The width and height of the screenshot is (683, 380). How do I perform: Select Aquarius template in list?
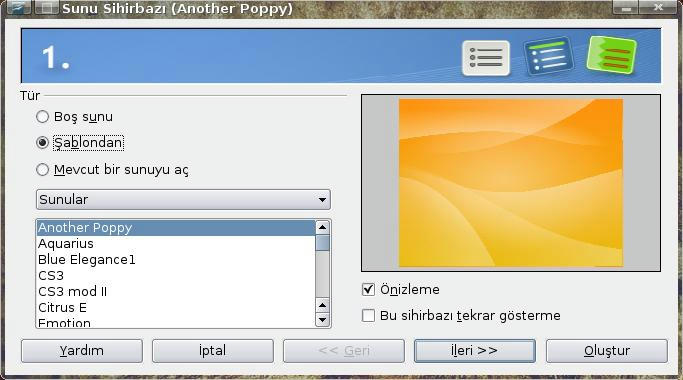tap(176, 244)
